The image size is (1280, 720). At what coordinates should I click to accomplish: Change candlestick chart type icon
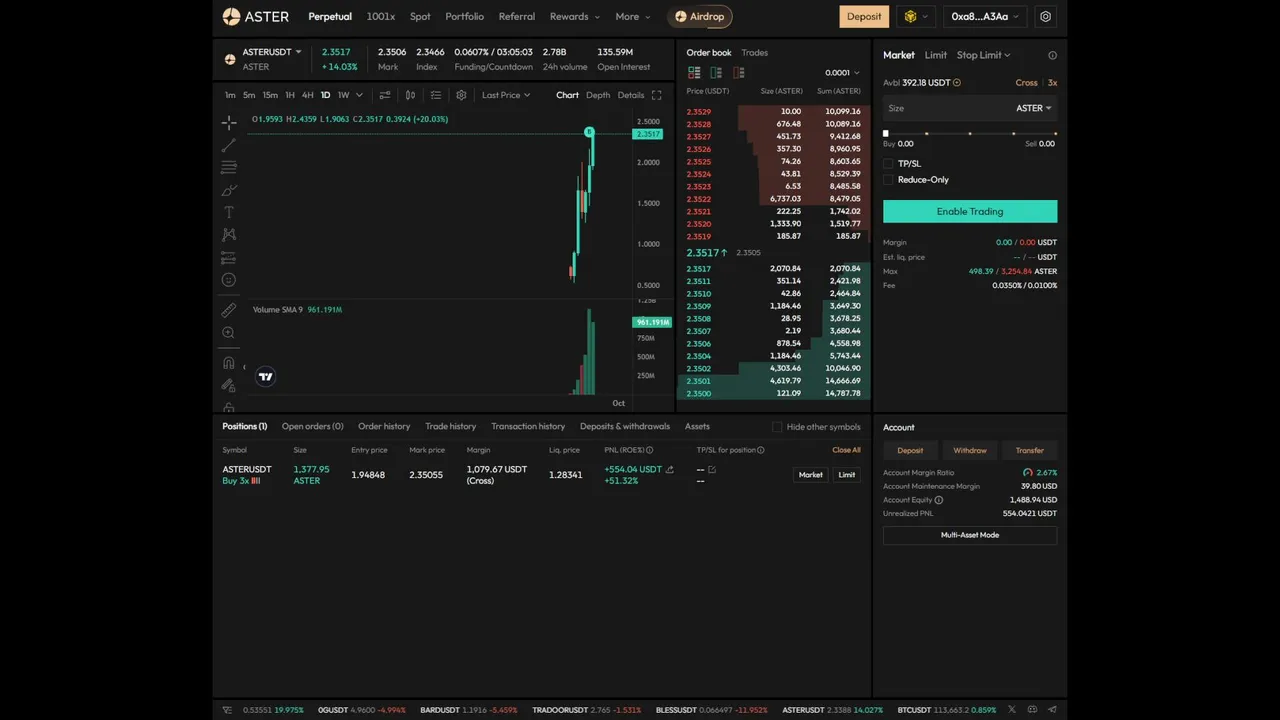(410, 95)
